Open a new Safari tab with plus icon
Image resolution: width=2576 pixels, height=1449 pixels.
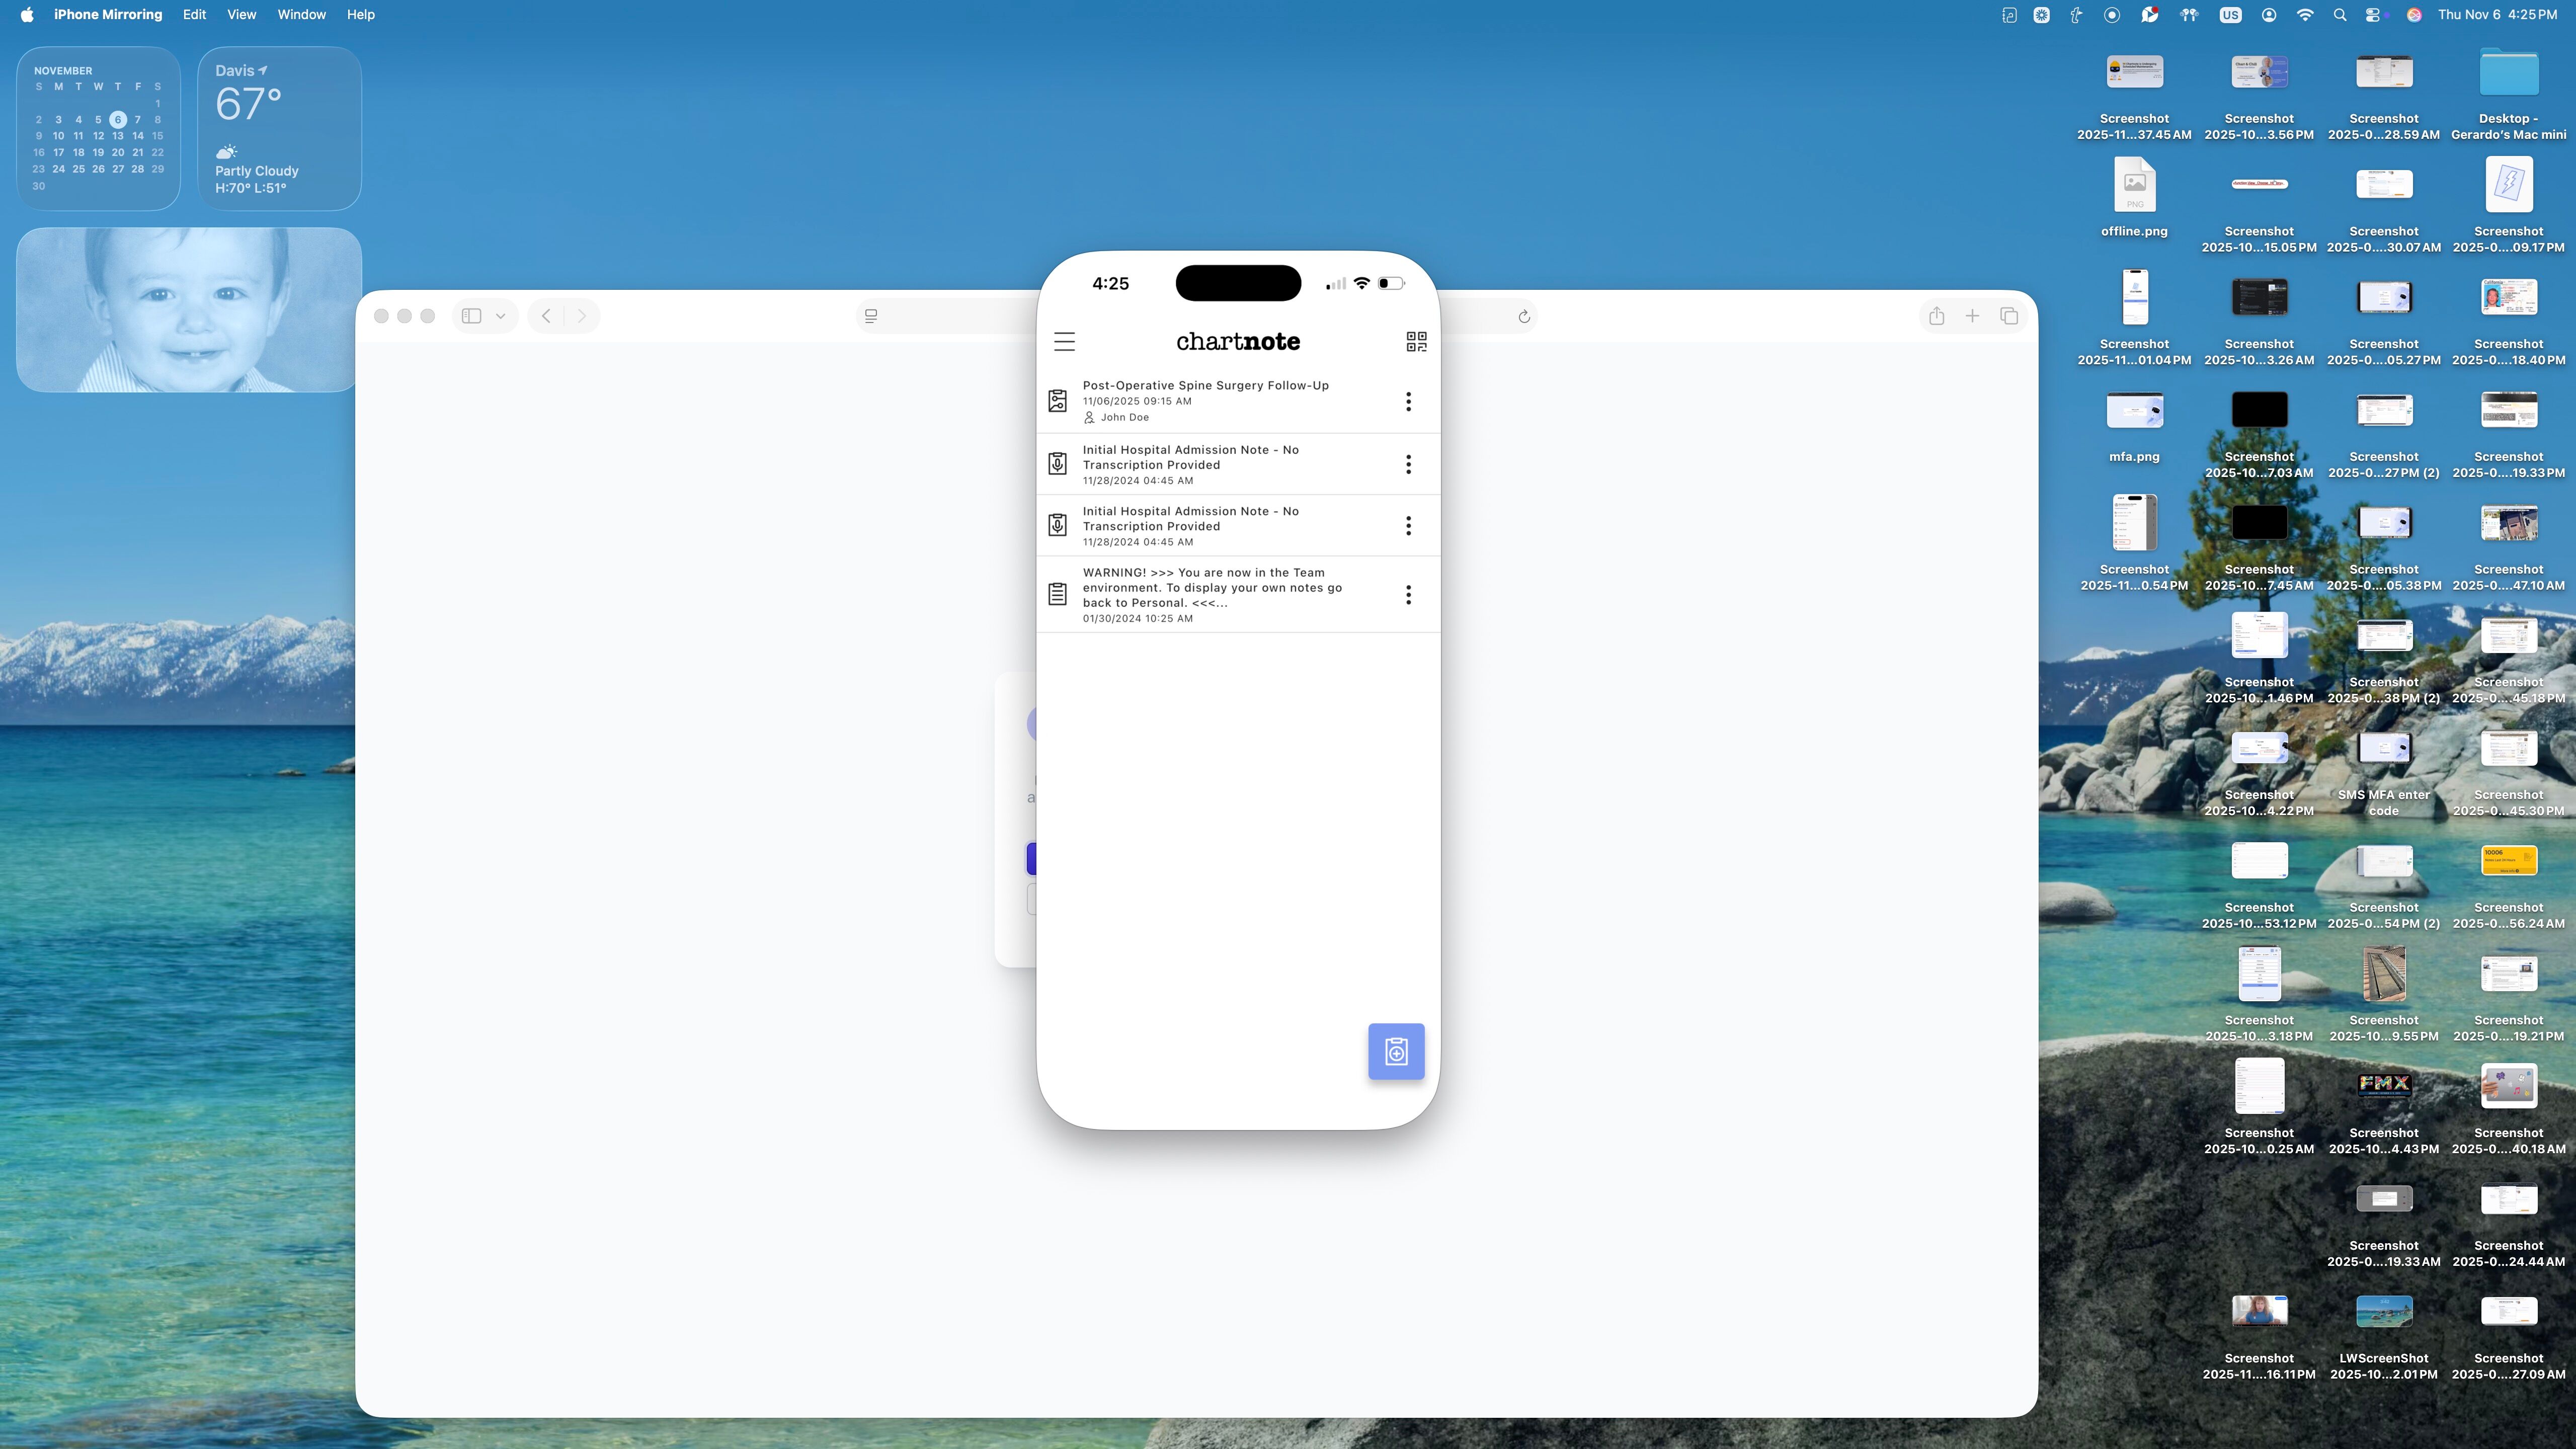[x=1972, y=316]
